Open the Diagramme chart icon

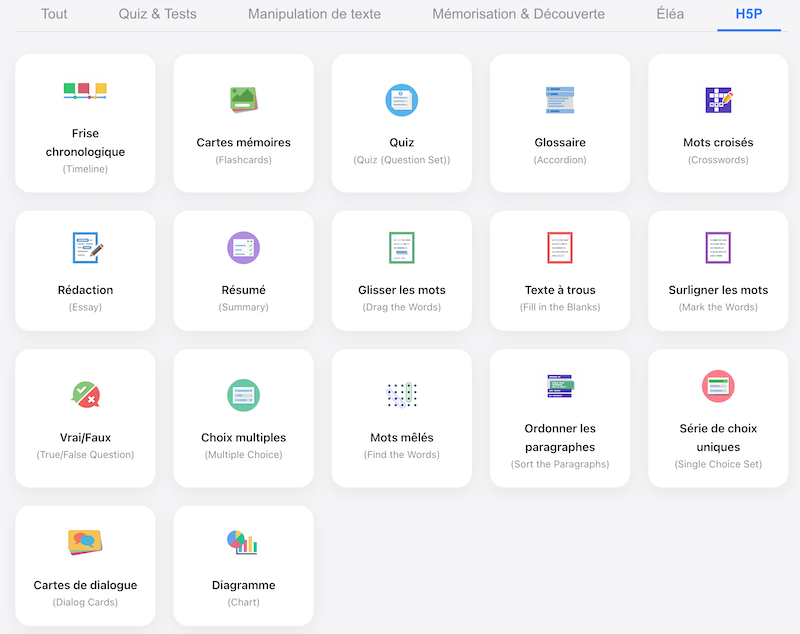point(243,542)
